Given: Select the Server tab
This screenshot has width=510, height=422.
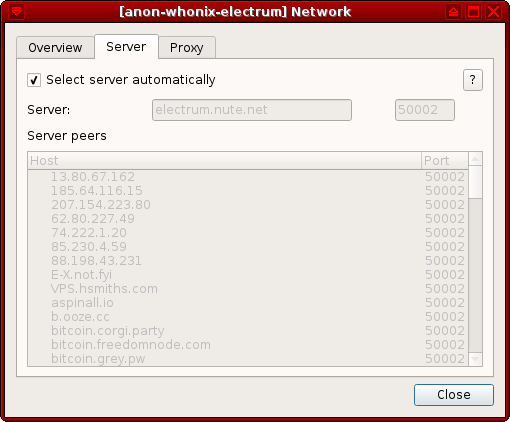Looking at the screenshot, I should [x=126, y=47].
